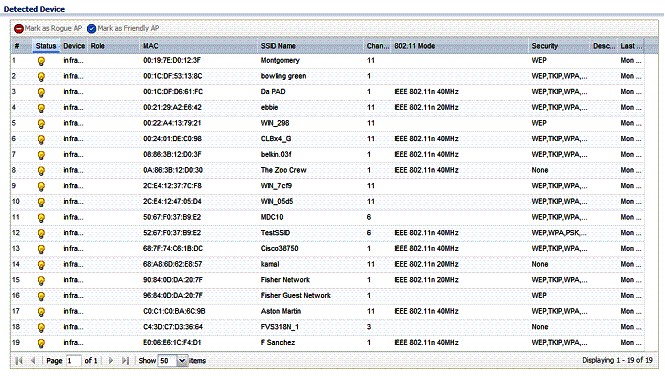
Task: Select the status bulb icon for WIN_7cf9
Action: (x=41, y=187)
